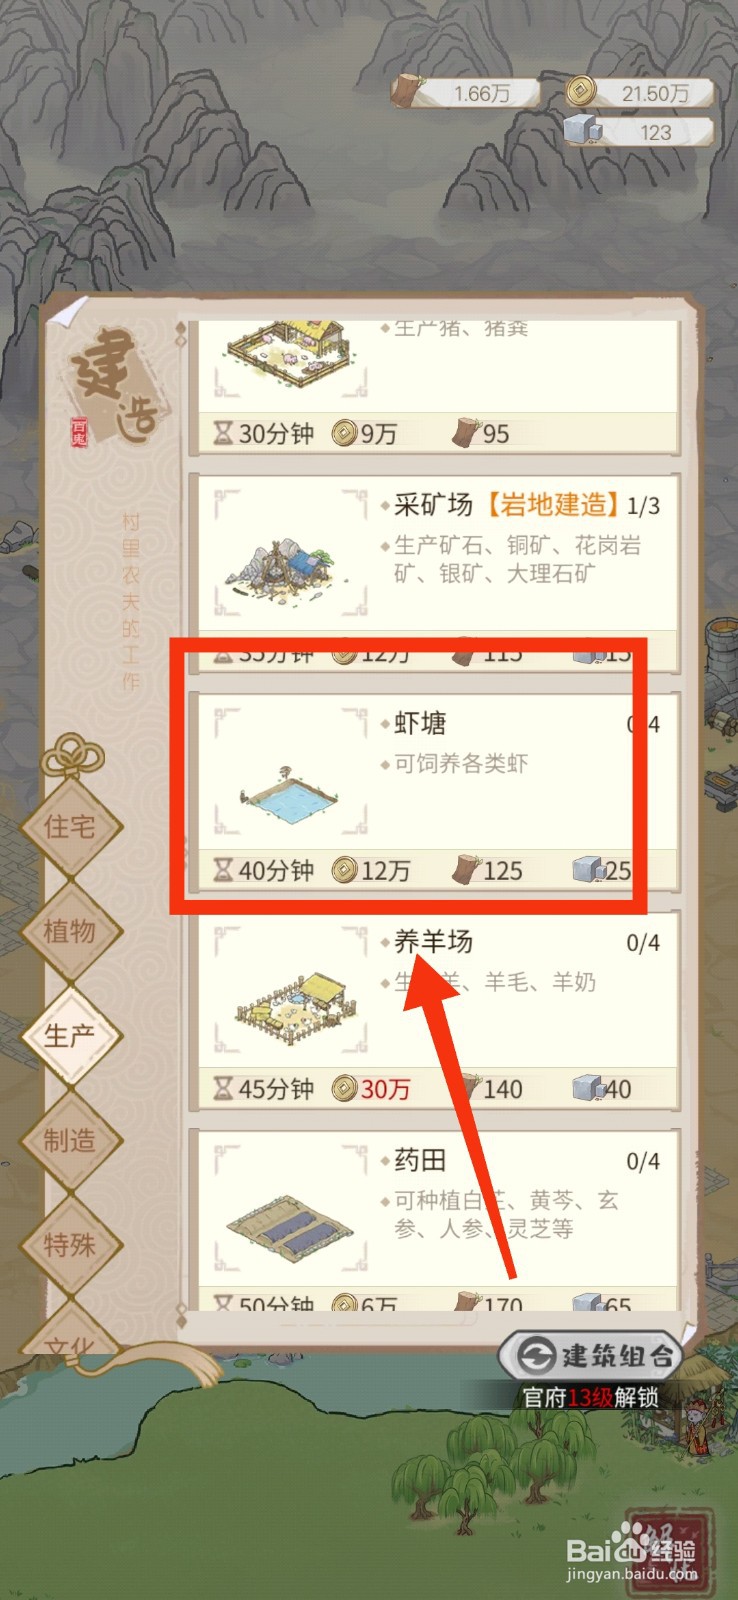Image resolution: width=738 pixels, height=1600 pixels.
Task: Click the 建筑组合 button
Action: [591, 1355]
